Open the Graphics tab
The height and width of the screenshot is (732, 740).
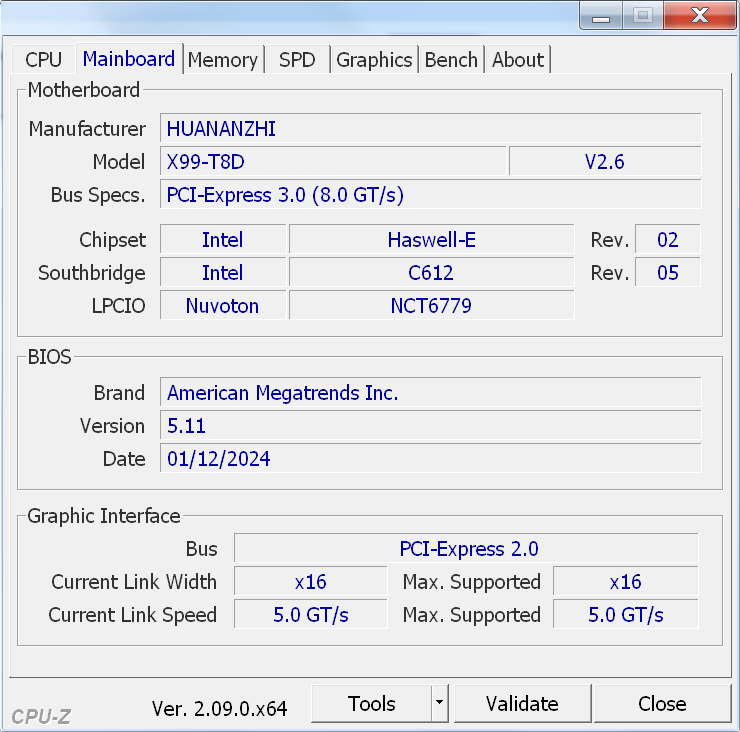(x=374, y=60)
